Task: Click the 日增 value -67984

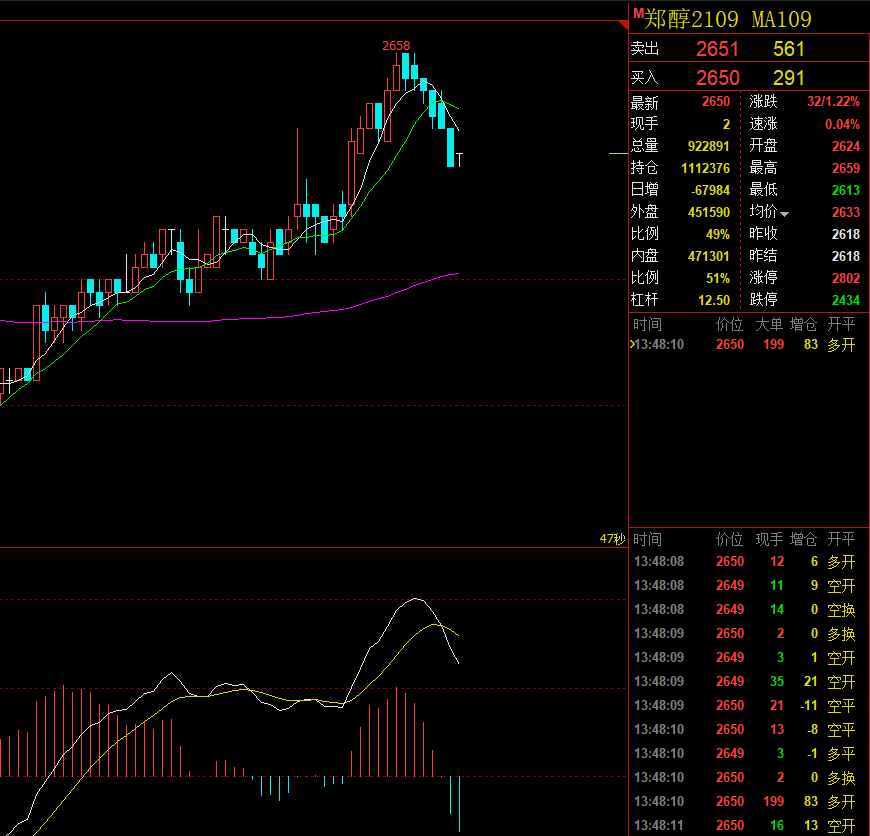Action: tap(710, 190)
